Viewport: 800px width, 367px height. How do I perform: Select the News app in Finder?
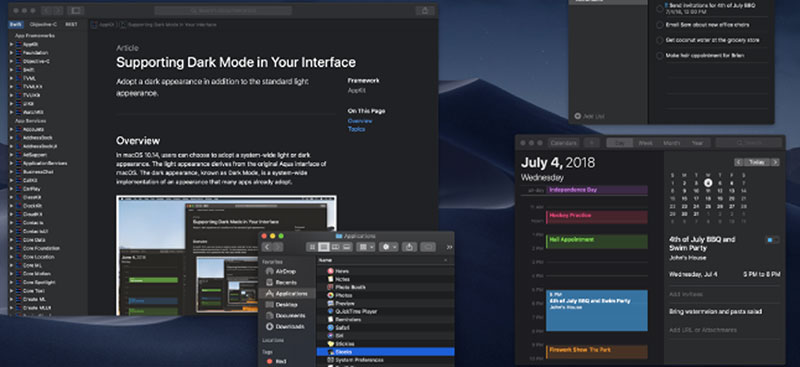(385, 271)
